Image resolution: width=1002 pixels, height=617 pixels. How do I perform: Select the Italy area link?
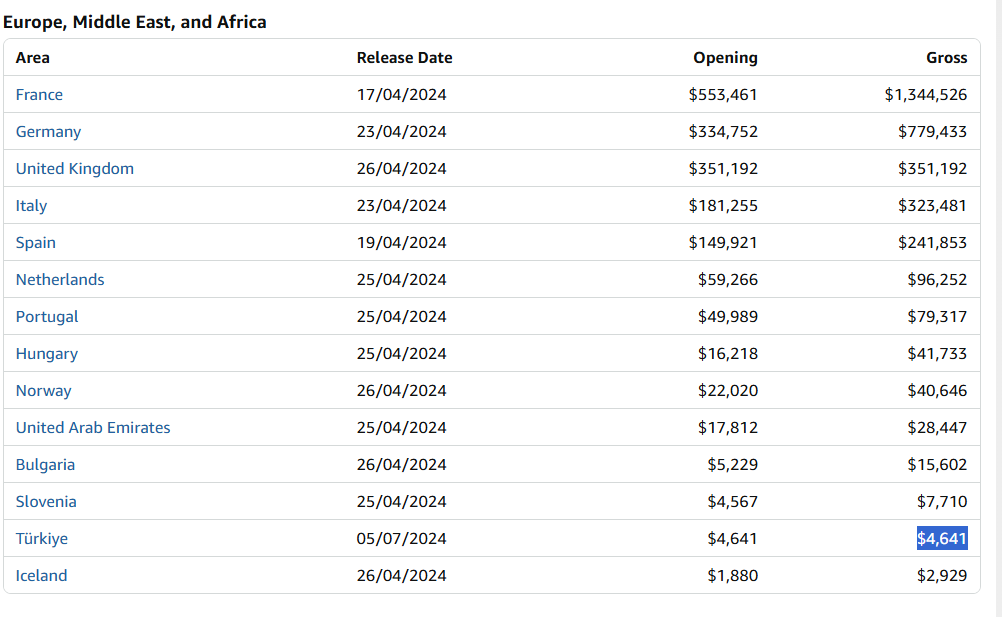tap(31, 206)
